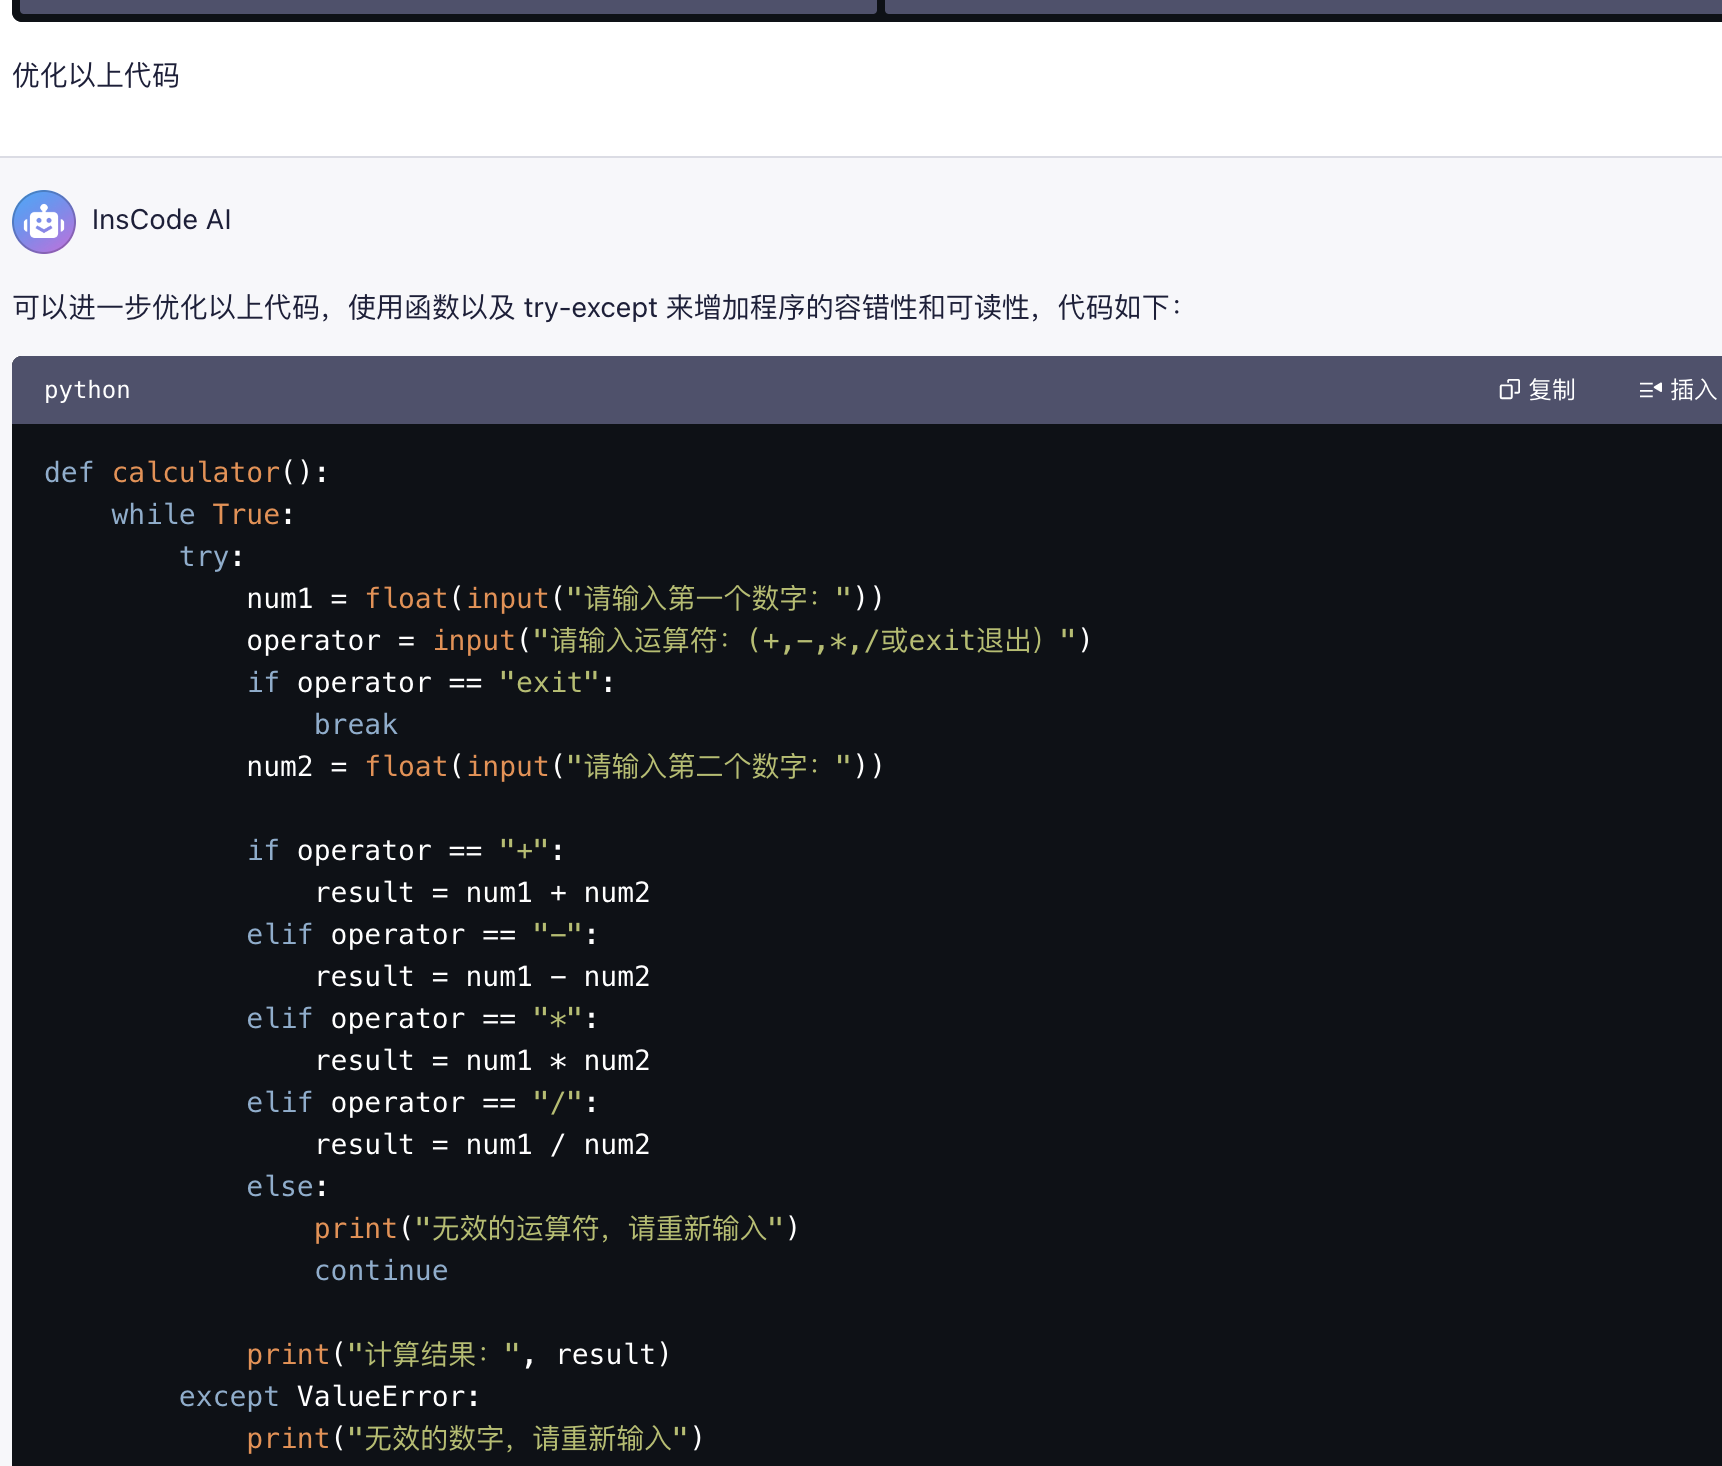Click the try: line in code
The width and height of the screenshot is (1722, 1466).
[212, 556]
